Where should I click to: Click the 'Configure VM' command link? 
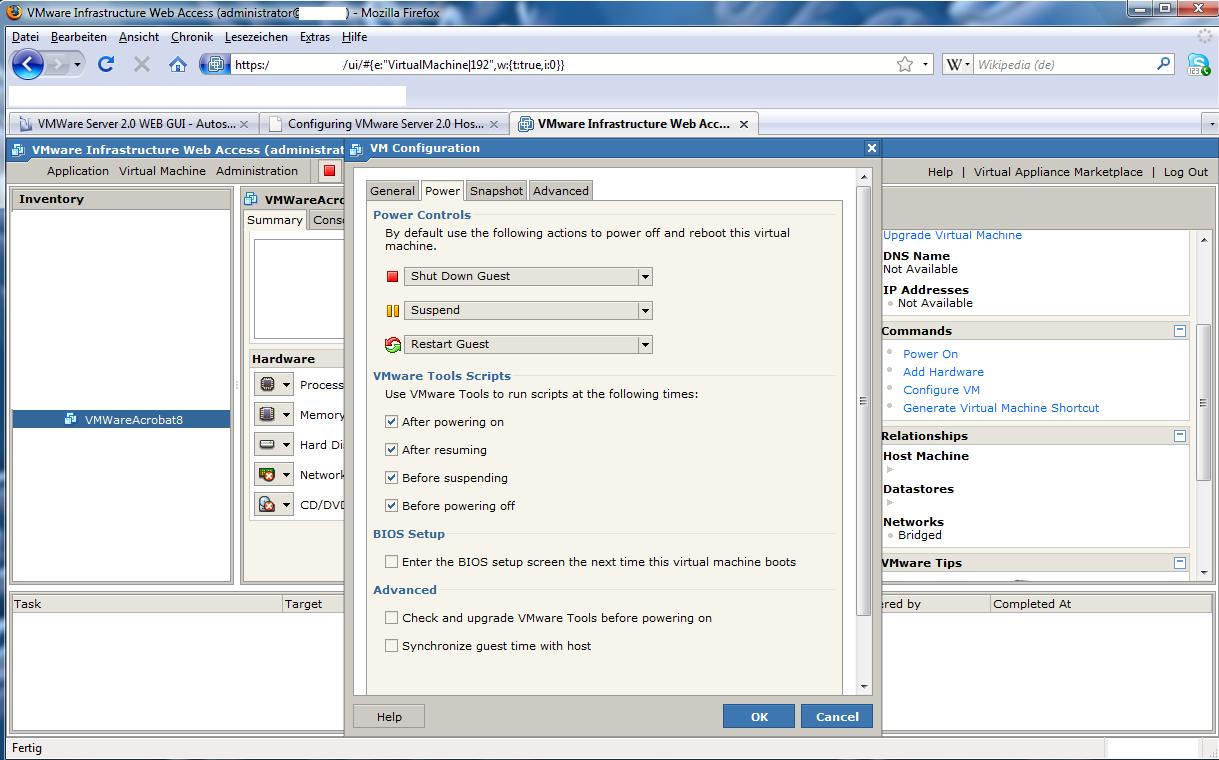(x=941, y=390)
